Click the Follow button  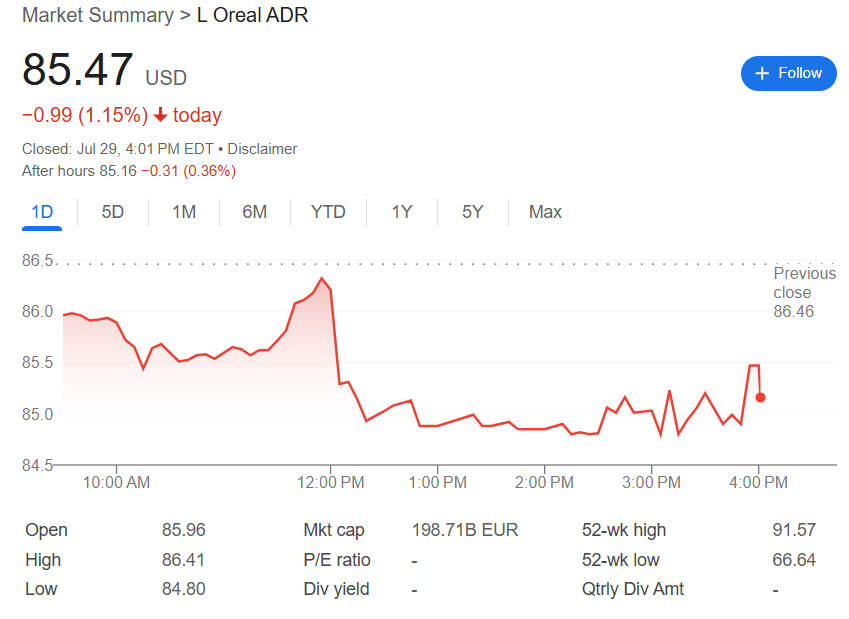(x=788, y=73)
